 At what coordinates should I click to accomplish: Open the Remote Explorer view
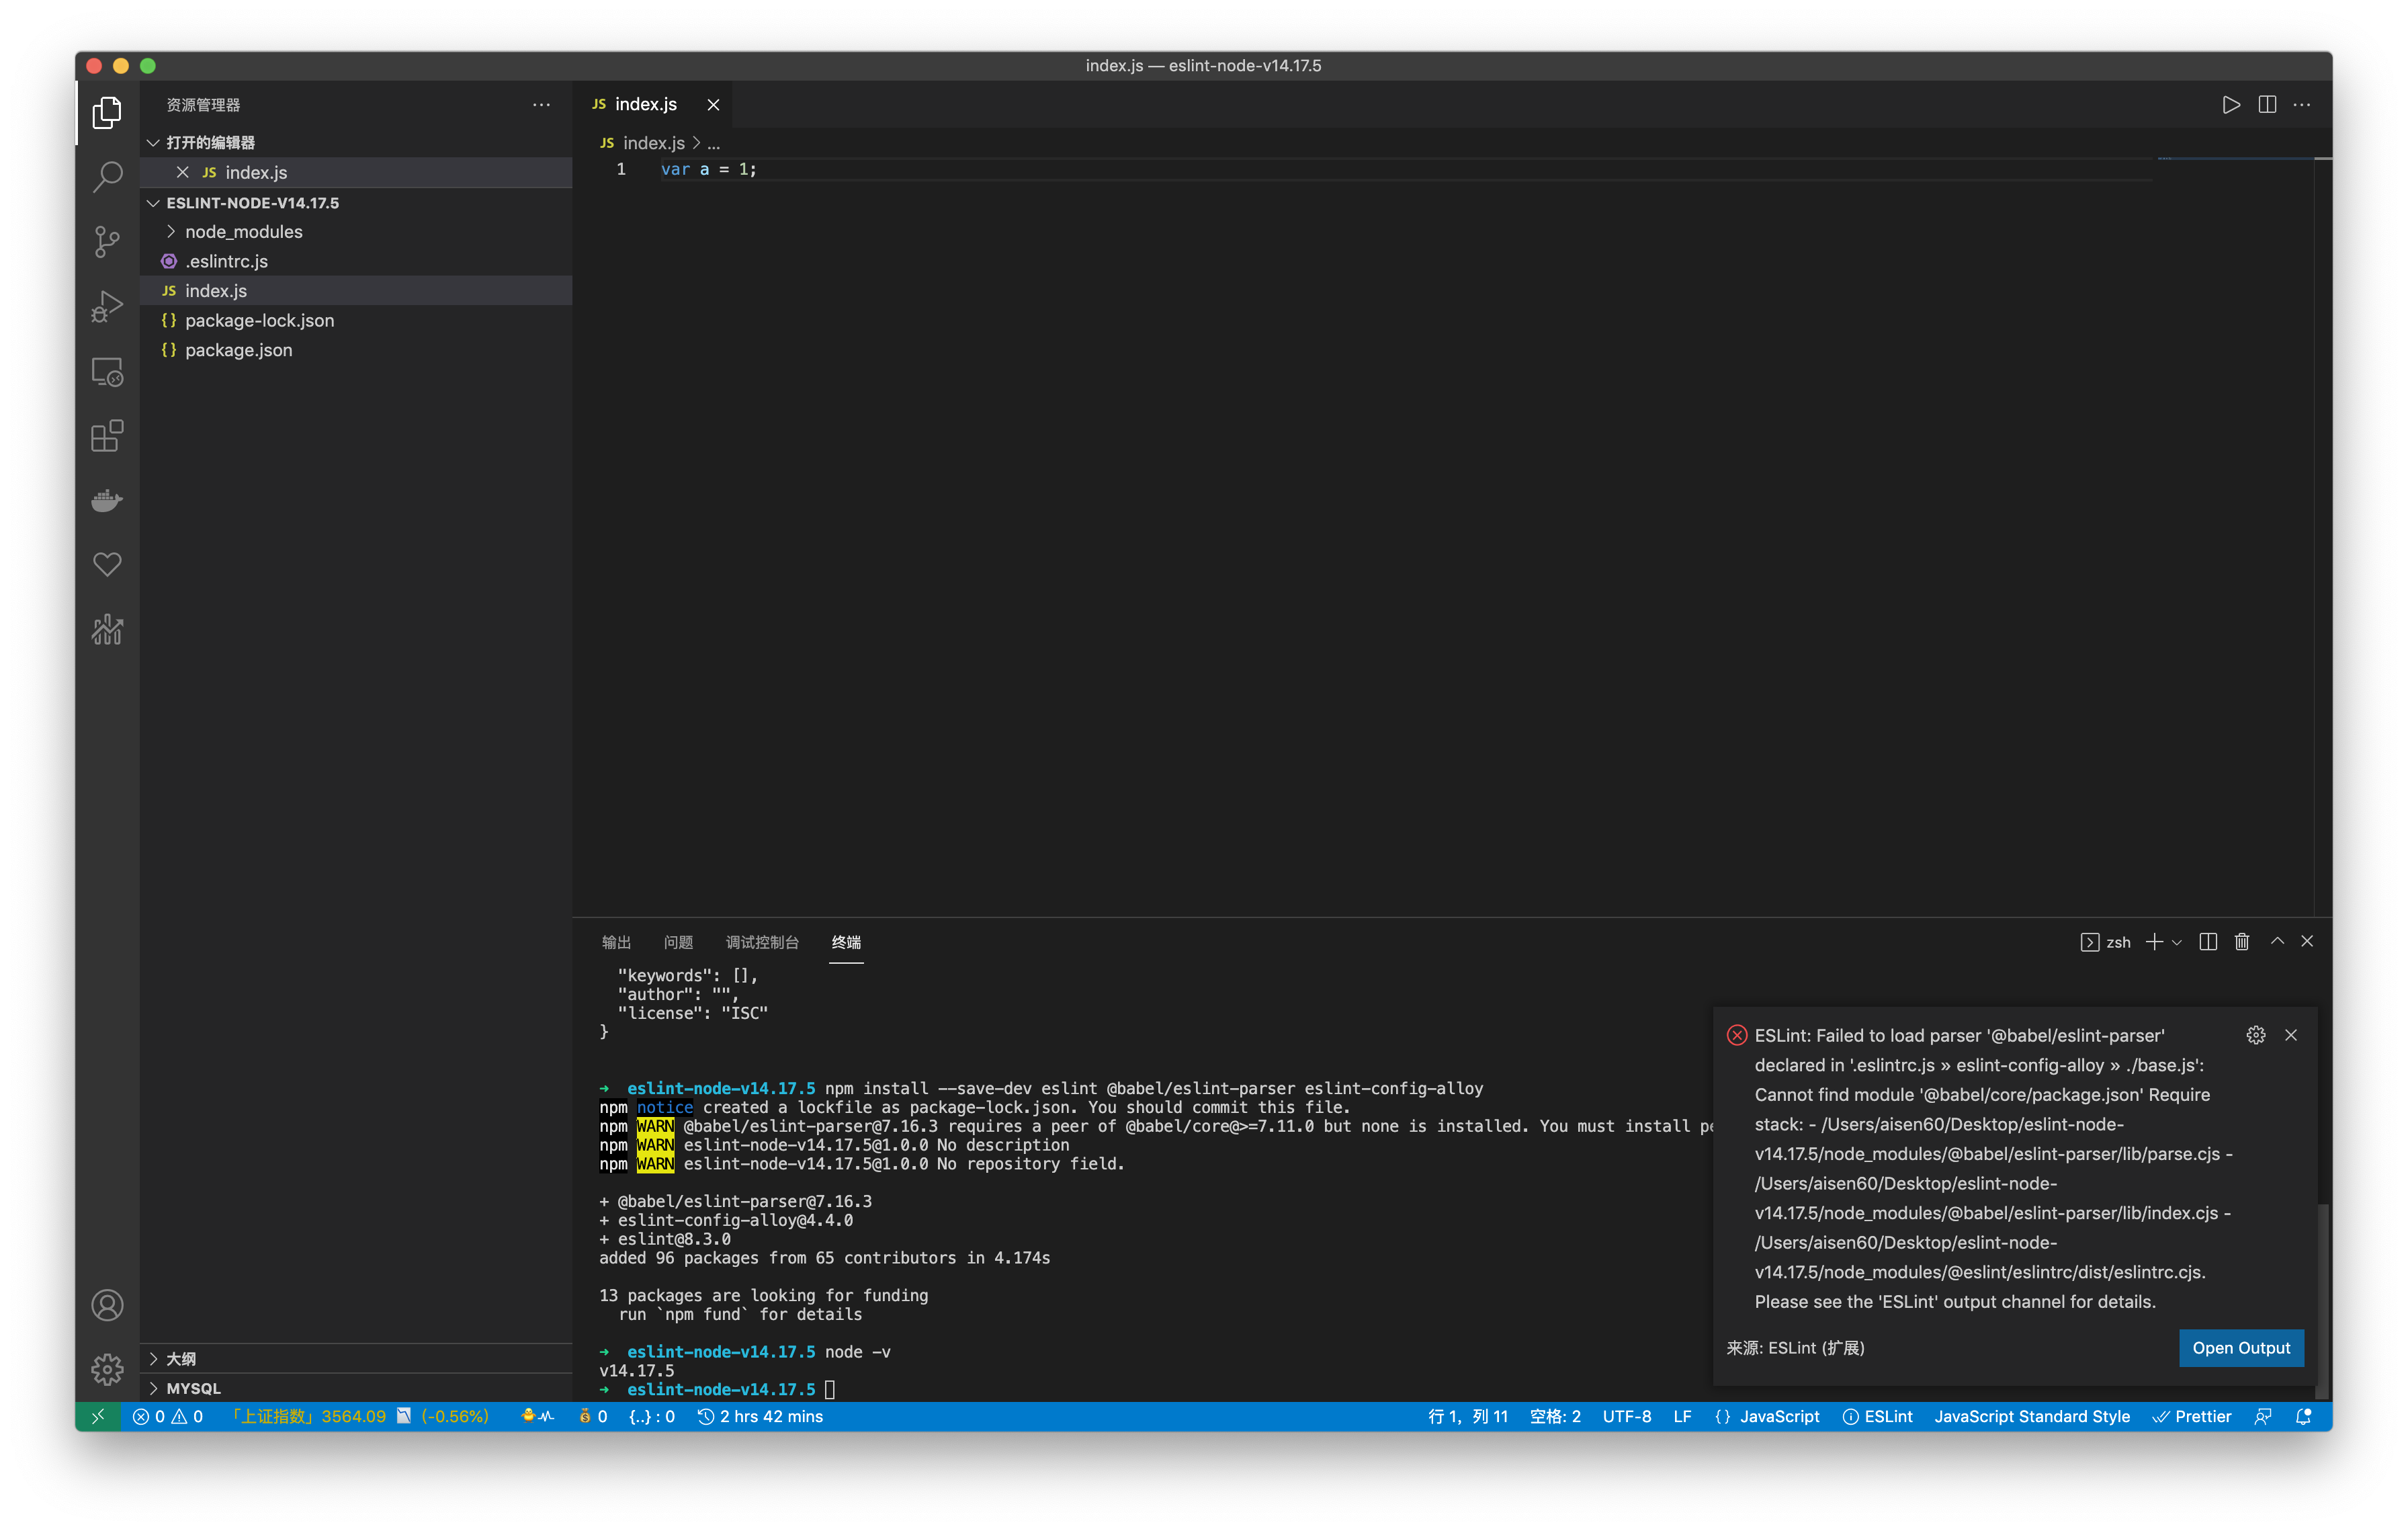[x=107, y=371]
